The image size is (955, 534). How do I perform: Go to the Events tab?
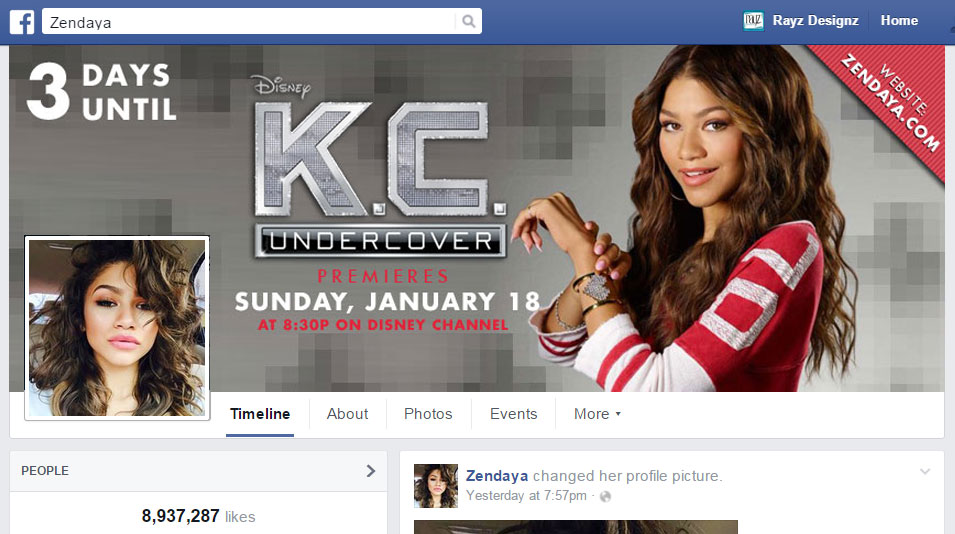[513, 414]
